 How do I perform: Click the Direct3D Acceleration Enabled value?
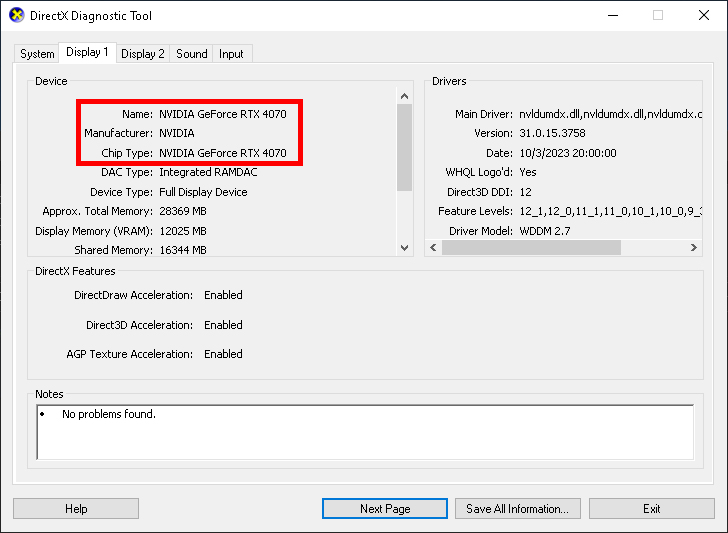[x=223, y=325]
